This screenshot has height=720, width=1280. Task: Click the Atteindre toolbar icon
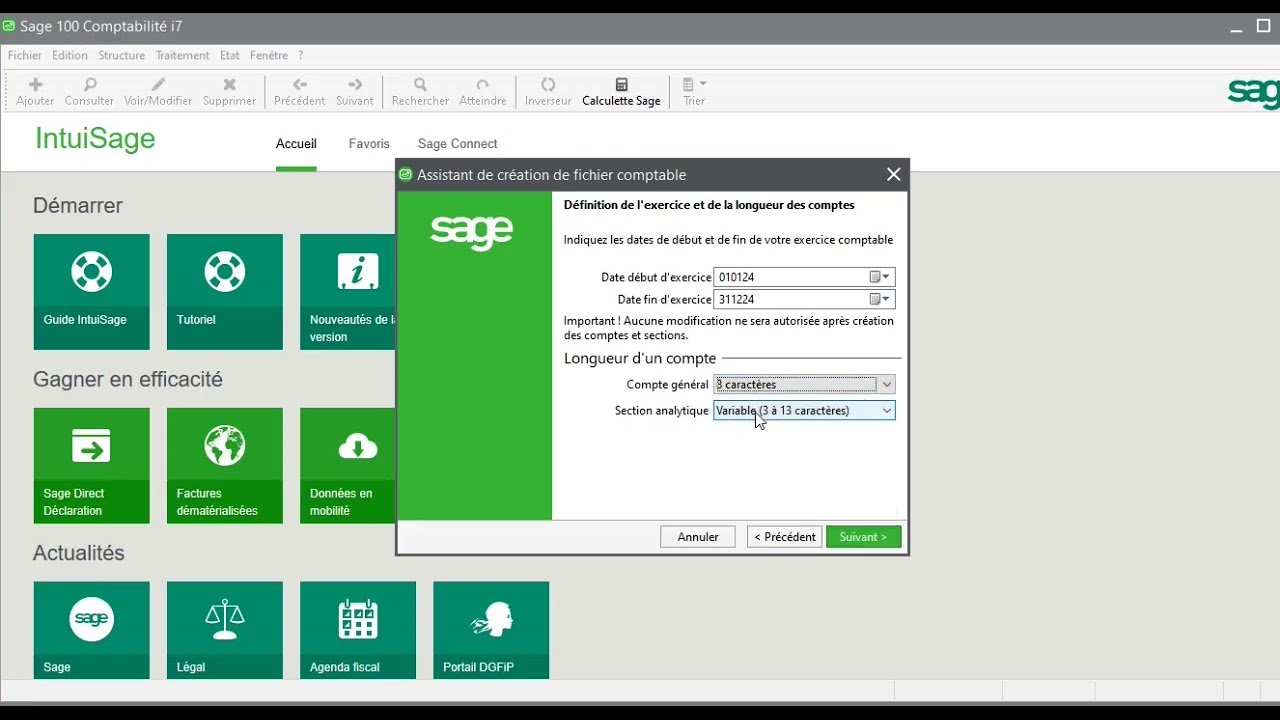tap(483, 85)
